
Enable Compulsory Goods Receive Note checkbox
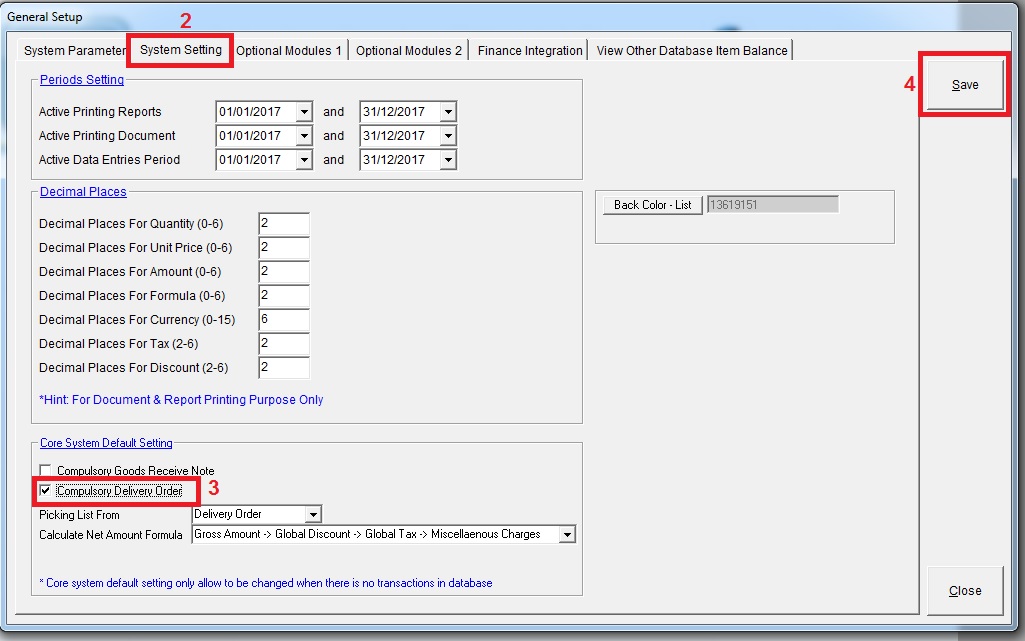click(x=45, y=471)
